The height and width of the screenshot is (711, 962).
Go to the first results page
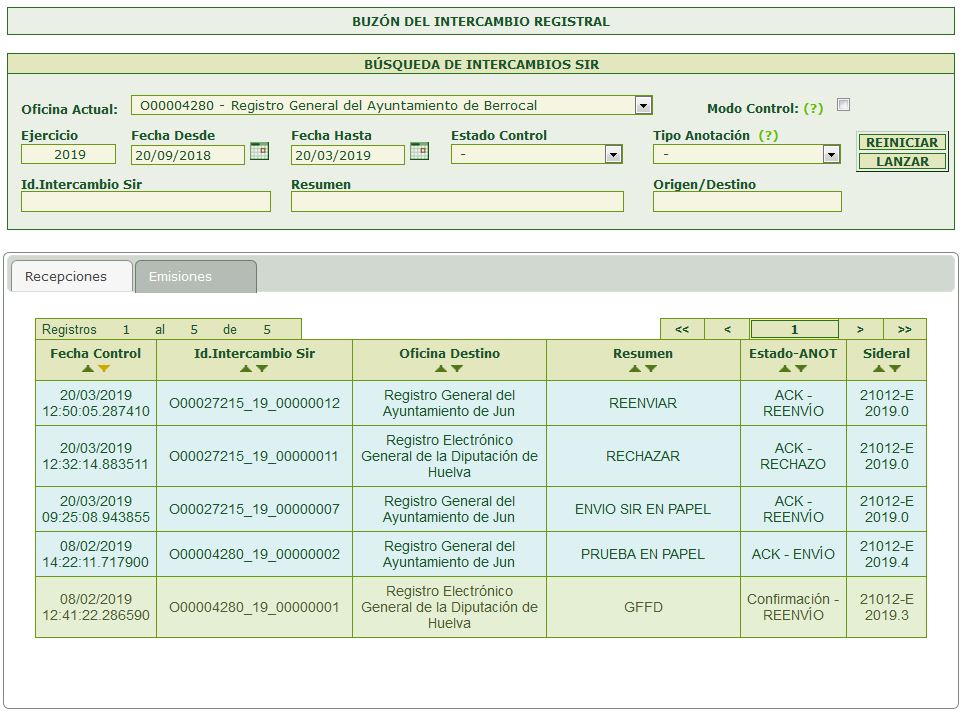tap(682, 329)
